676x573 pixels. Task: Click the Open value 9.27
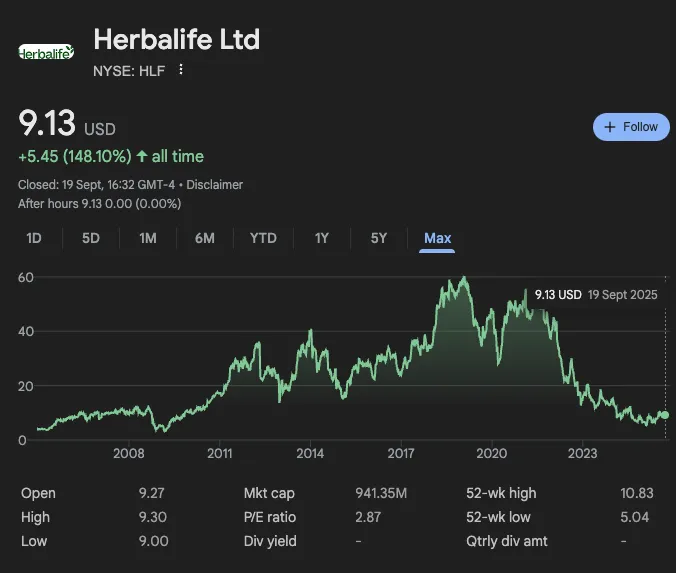[152, 493]
